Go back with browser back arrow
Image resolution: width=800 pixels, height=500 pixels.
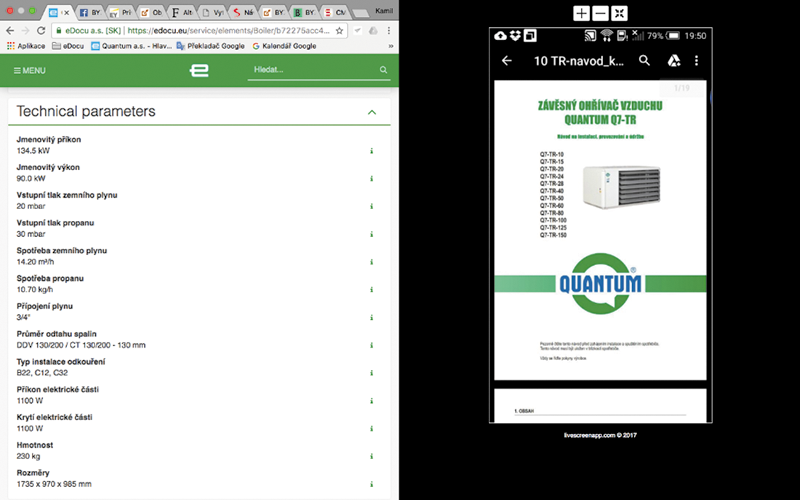click(10, 31)
